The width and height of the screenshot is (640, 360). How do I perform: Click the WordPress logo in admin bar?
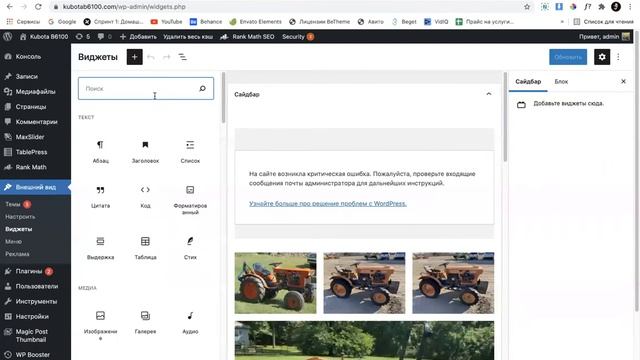click(7, 36)
